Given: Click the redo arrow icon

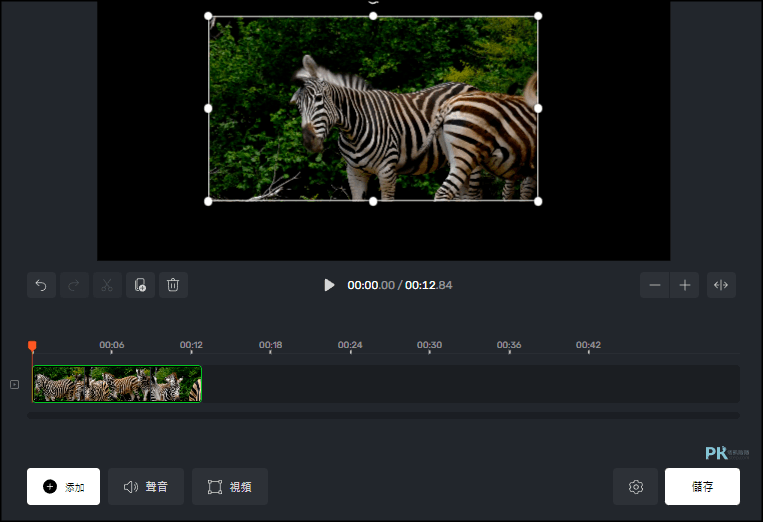Looking at the screenshot, I should (74, 285).
